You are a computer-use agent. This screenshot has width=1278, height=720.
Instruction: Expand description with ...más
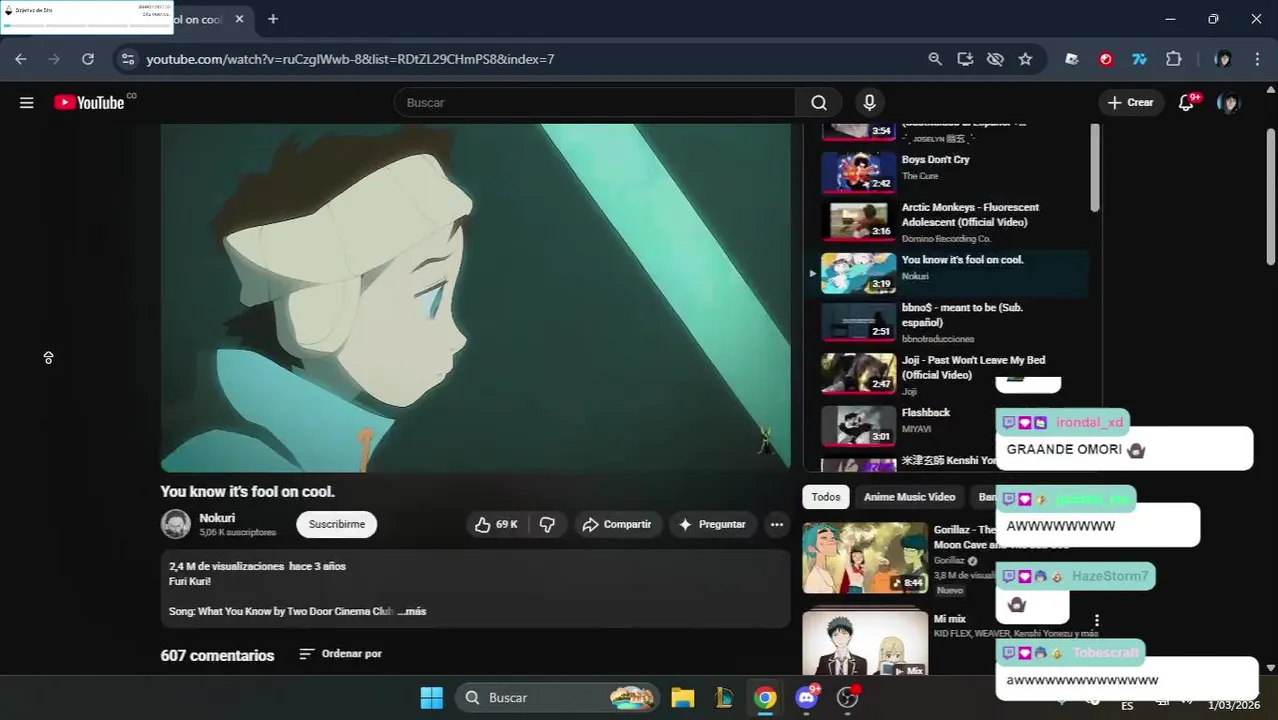412,611
